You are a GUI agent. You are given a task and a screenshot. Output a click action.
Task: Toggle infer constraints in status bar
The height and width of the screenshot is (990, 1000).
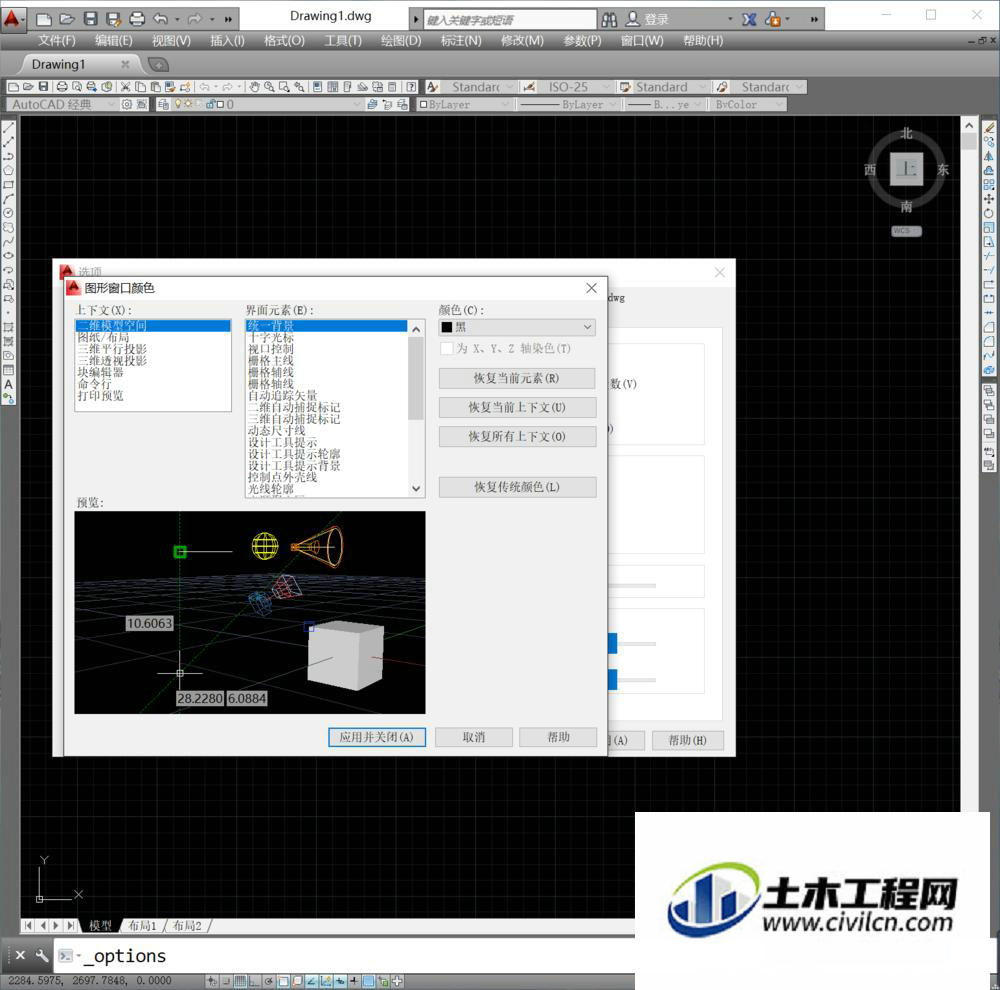click(212, 981)
